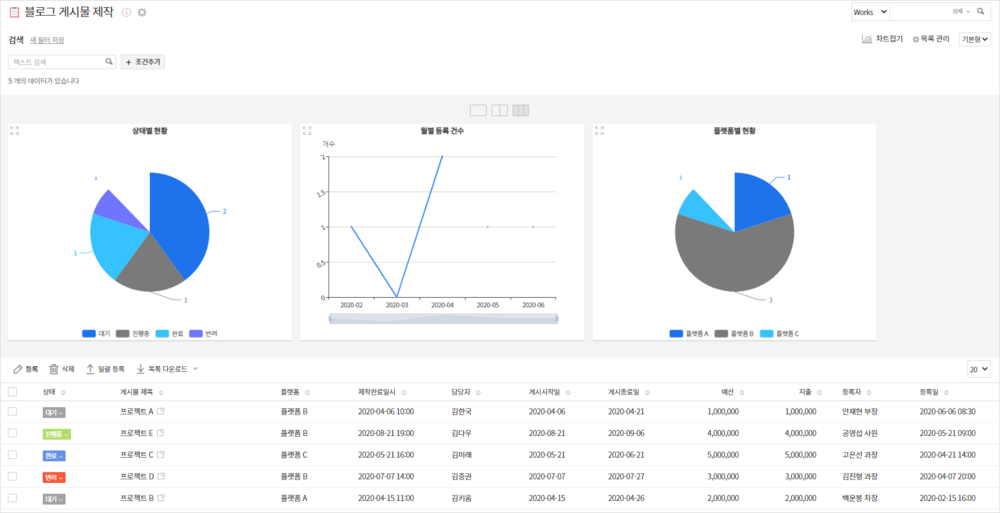This screenshot has width=1000, height=513.
Task: Open the 기본형 view type dropdown
Action: coord(974,40)
